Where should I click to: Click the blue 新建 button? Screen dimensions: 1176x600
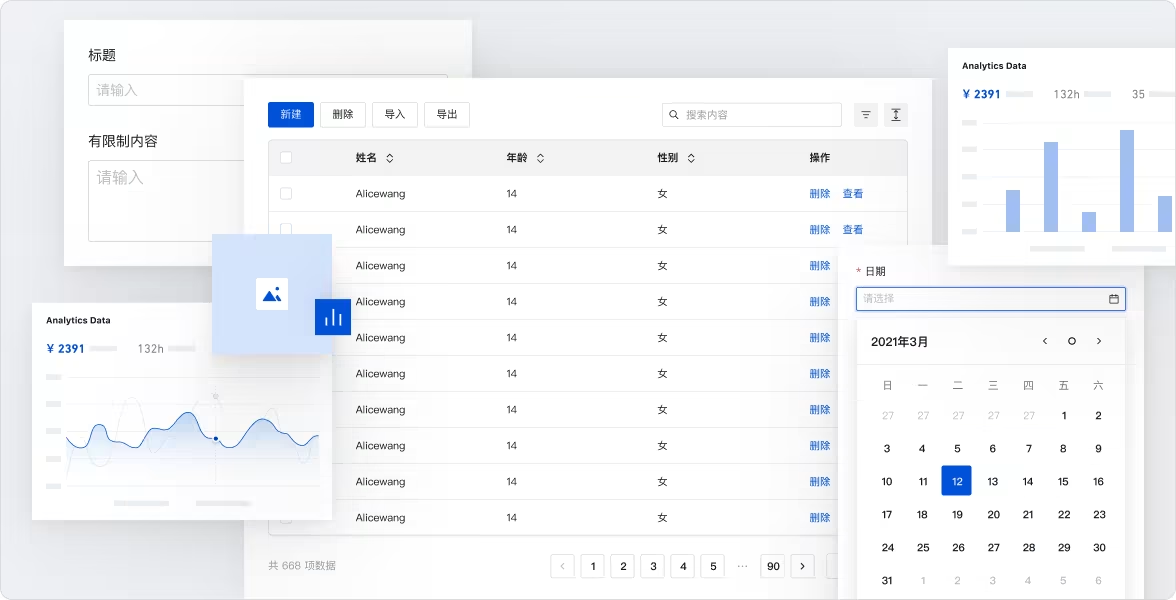(x=291, y=115)
